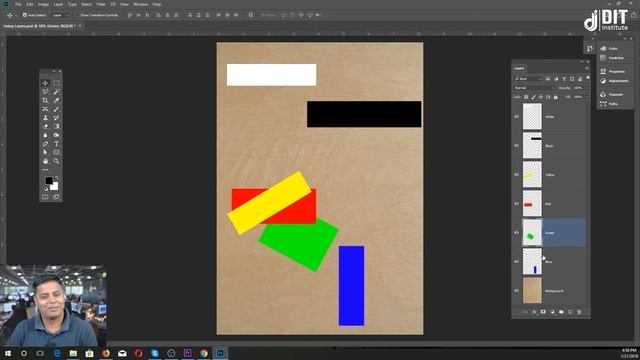Open the Filter menu
This screenshot has height=360, width=640.
tap(101, 4)
